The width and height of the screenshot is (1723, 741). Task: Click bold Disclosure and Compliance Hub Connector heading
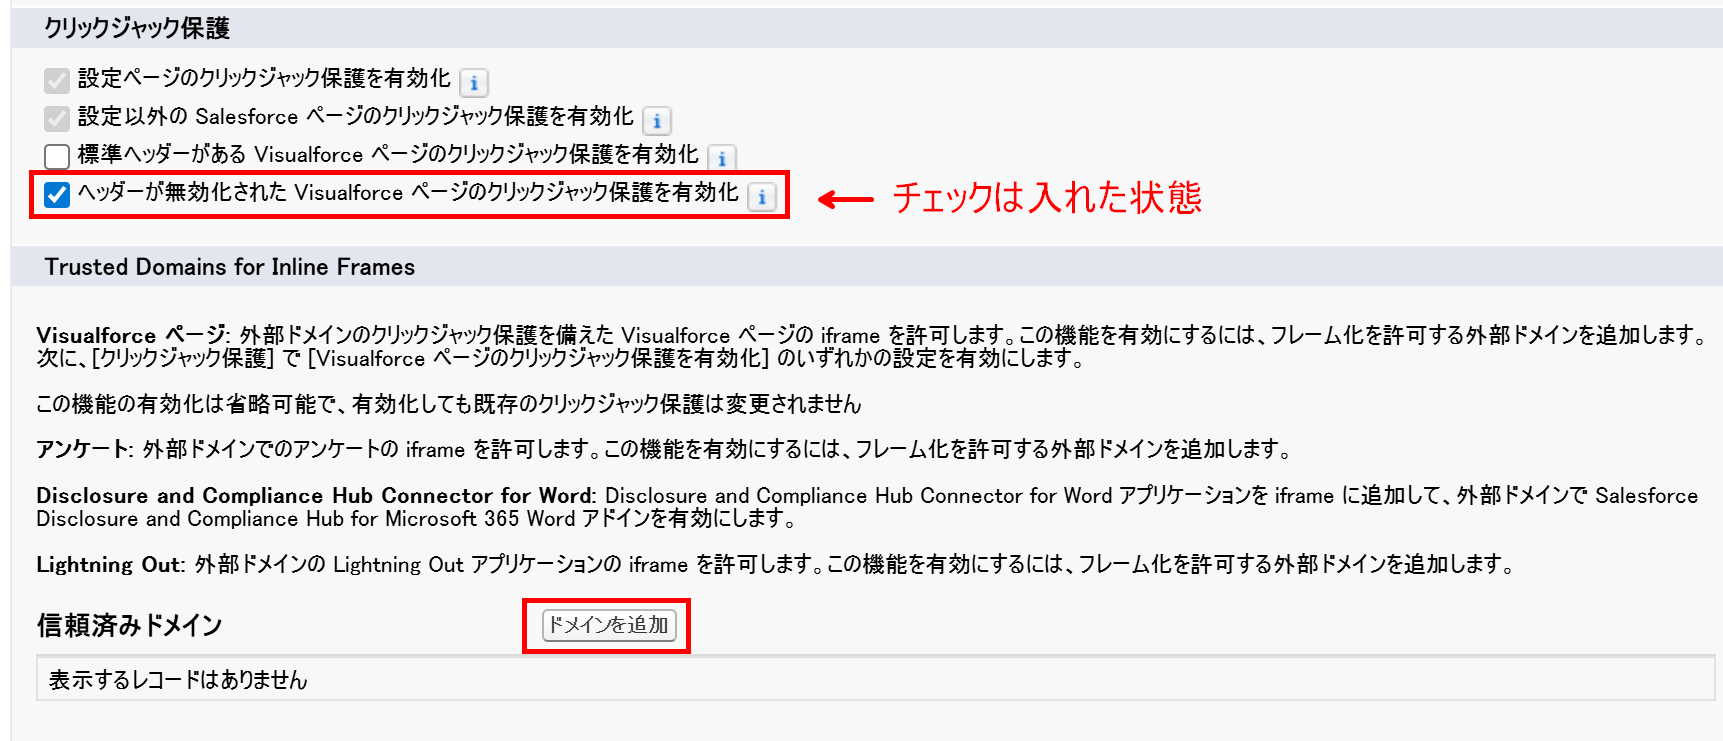coord(316,495)
